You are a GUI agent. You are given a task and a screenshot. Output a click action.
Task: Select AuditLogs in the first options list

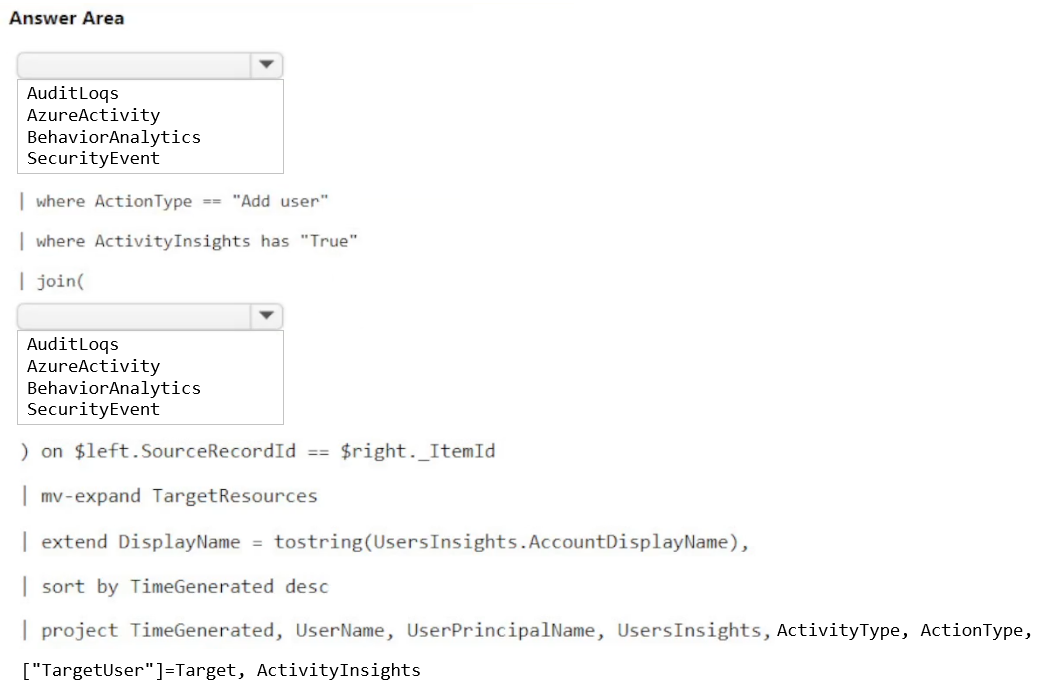(x=73, y=93)
